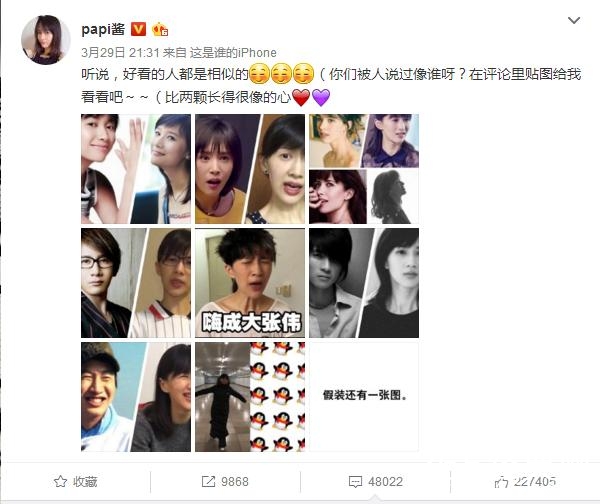
Task: Click the papi酱 username link
Action: tap(103, 29)
